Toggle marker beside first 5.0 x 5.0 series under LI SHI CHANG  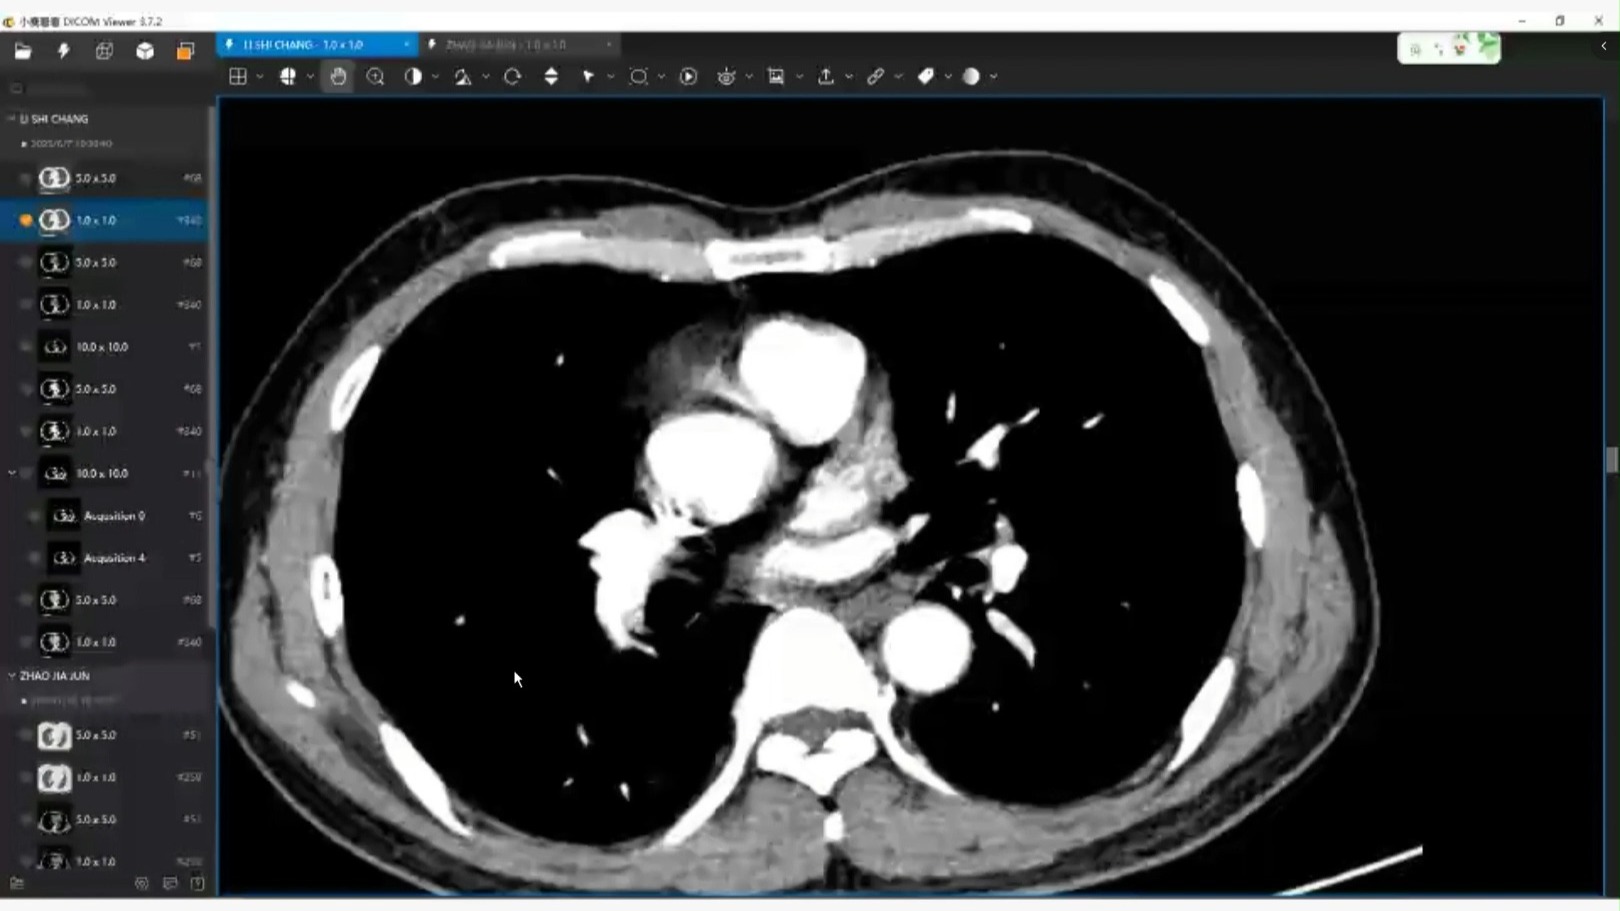(x=26, y=178)
